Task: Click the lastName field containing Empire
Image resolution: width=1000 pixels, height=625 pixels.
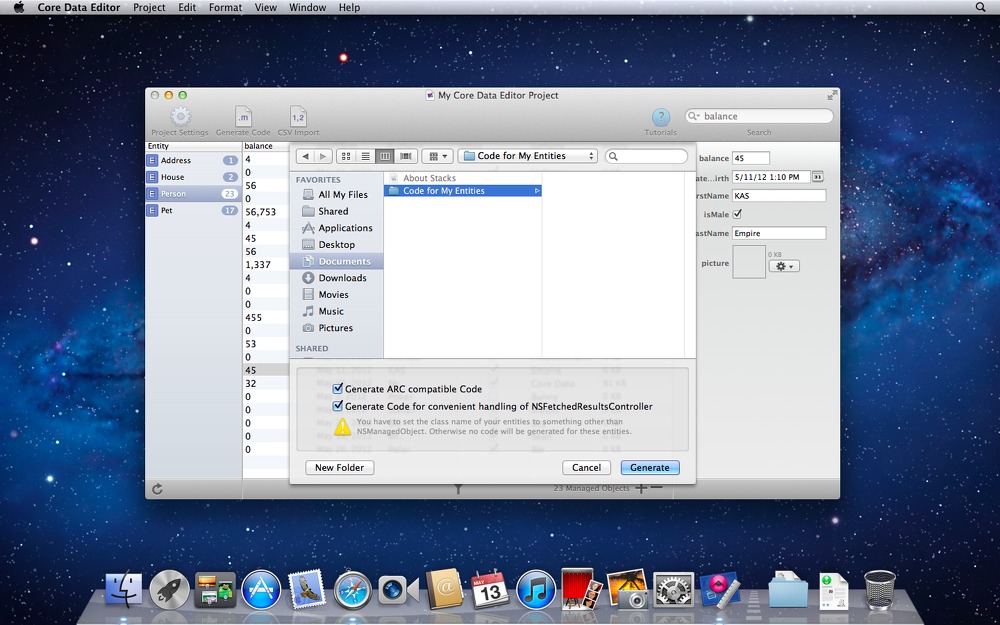Action: pos(779,233)
